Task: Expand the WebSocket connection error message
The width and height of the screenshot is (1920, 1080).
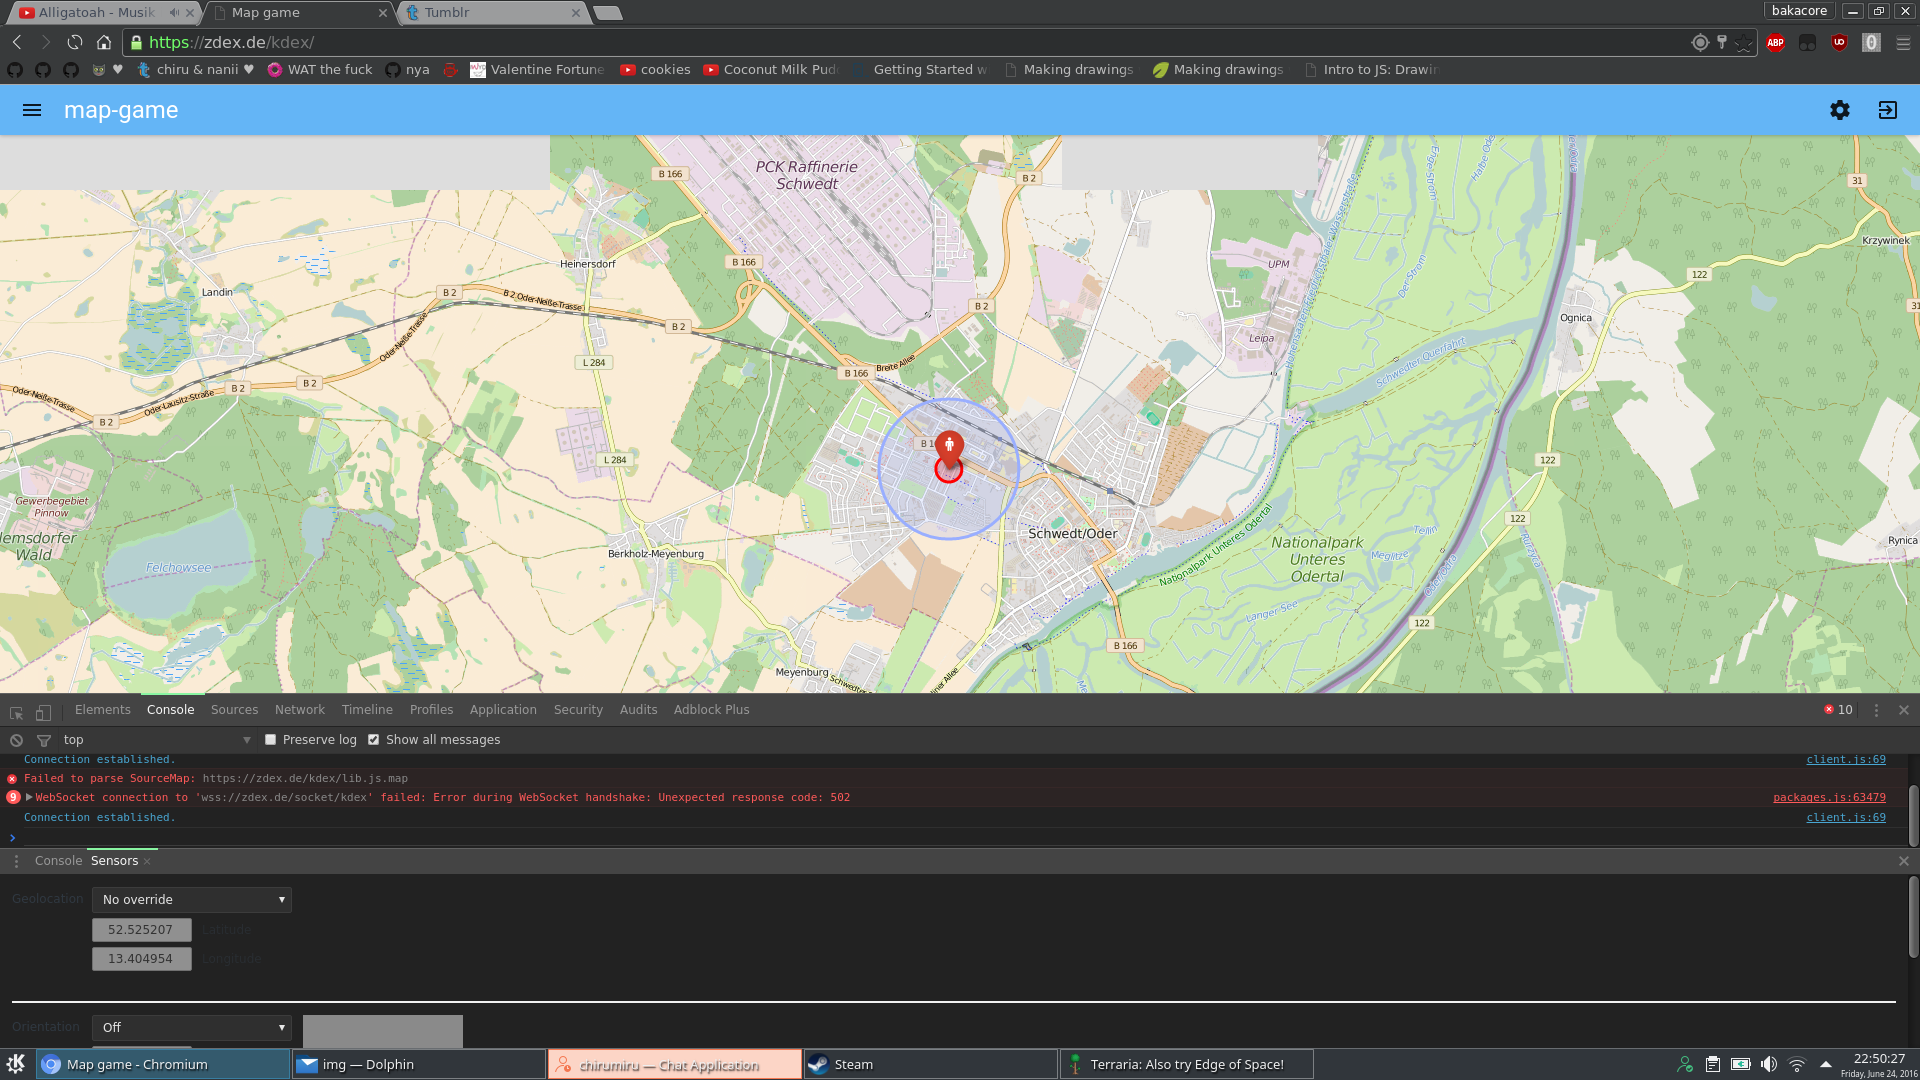Action: tap(29, 798)
